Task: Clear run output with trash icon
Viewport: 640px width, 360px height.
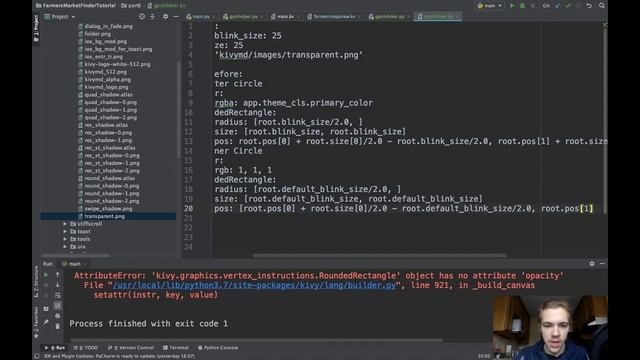Action: [58, 326]
